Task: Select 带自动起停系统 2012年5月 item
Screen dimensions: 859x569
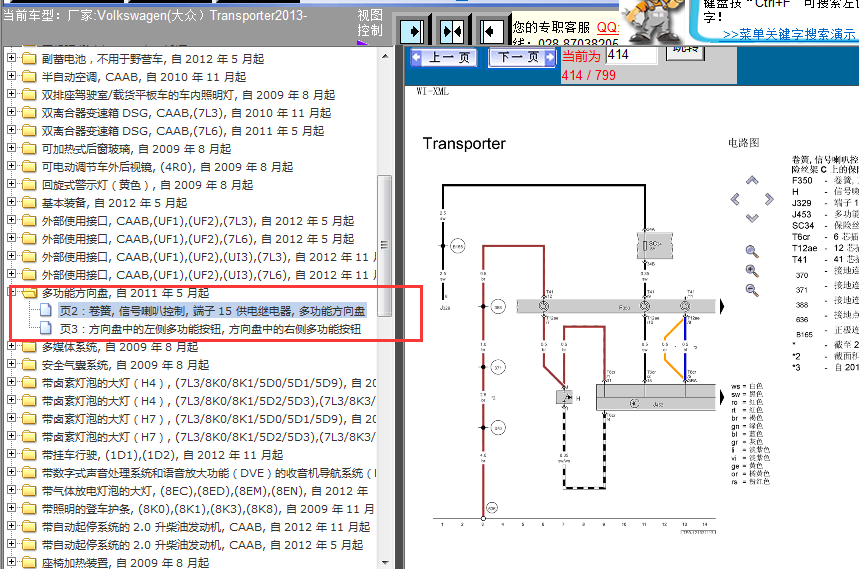Action: click(x=202, y=545)
